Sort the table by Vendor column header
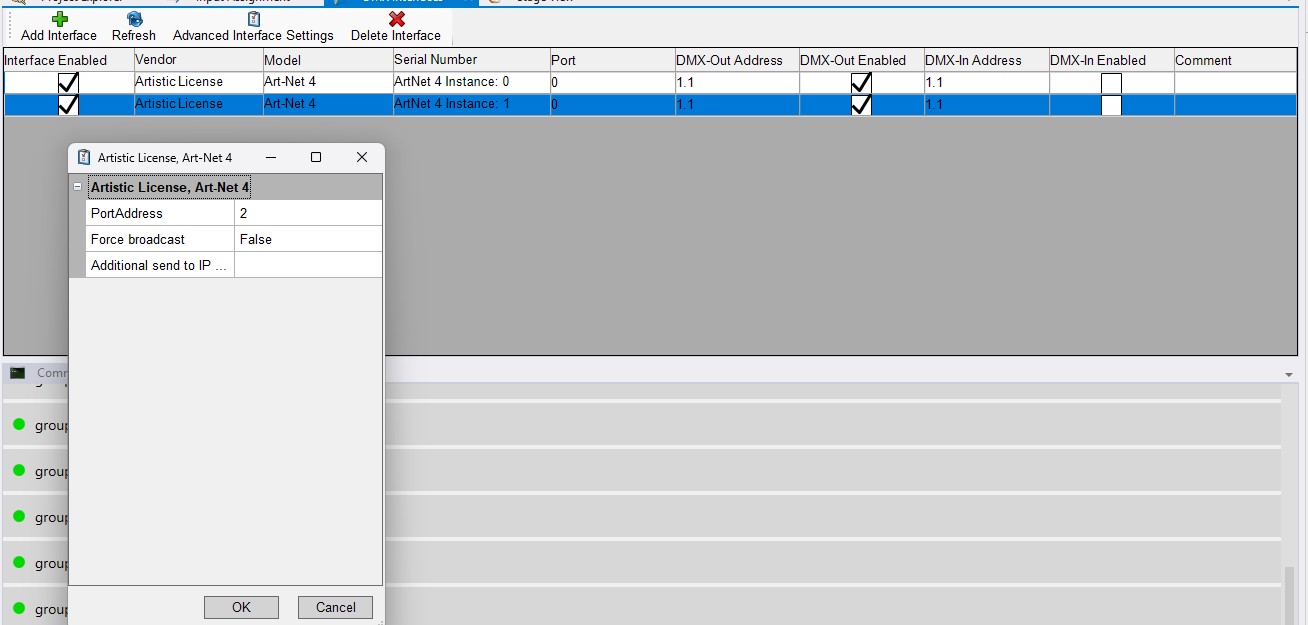 [198, 60]
